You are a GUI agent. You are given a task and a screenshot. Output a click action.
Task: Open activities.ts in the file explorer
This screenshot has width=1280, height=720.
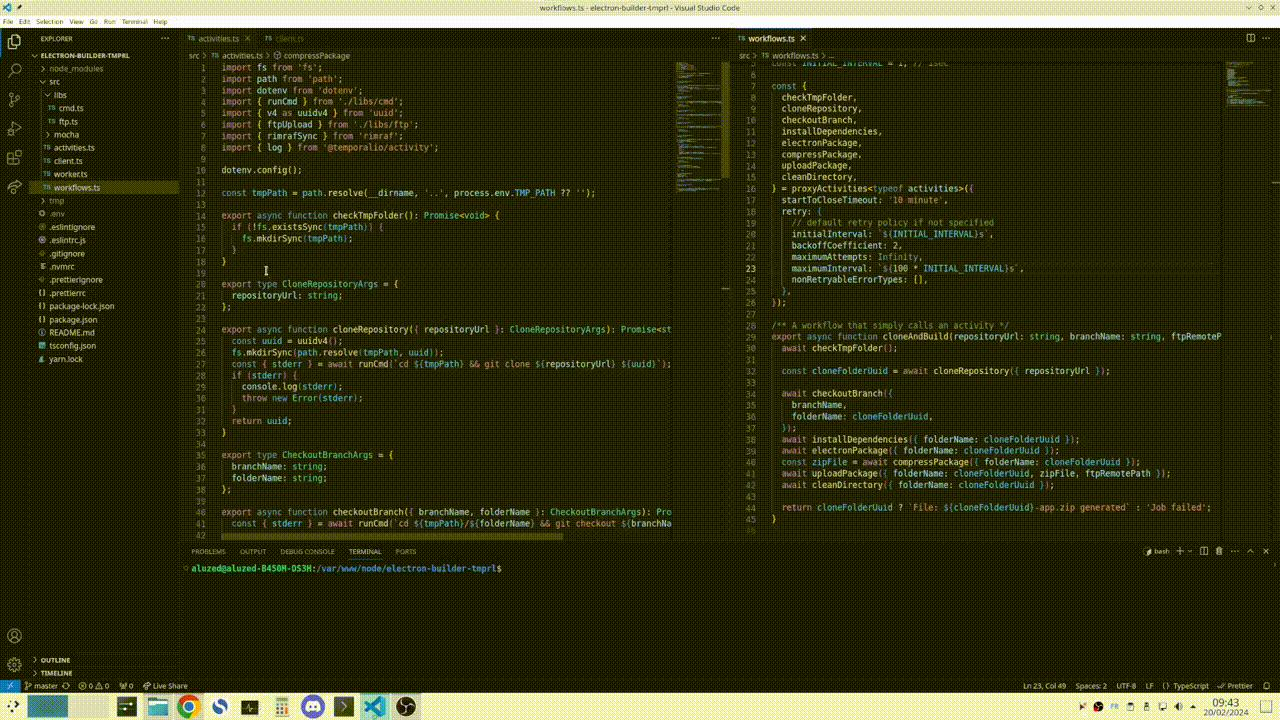pos(74,147)
